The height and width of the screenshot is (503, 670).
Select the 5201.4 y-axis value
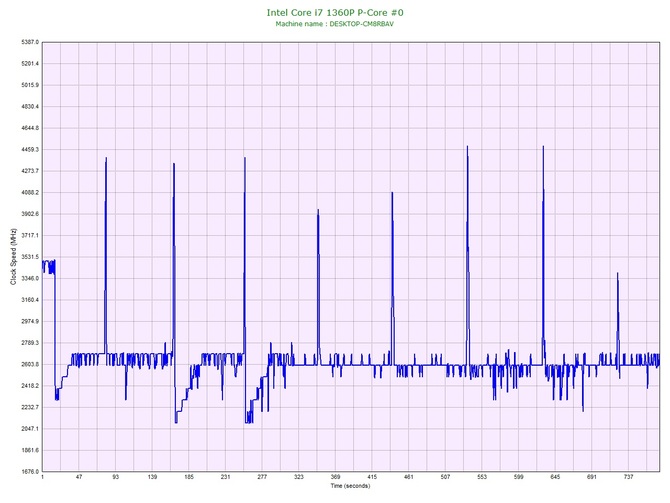(x=30, y=64)
